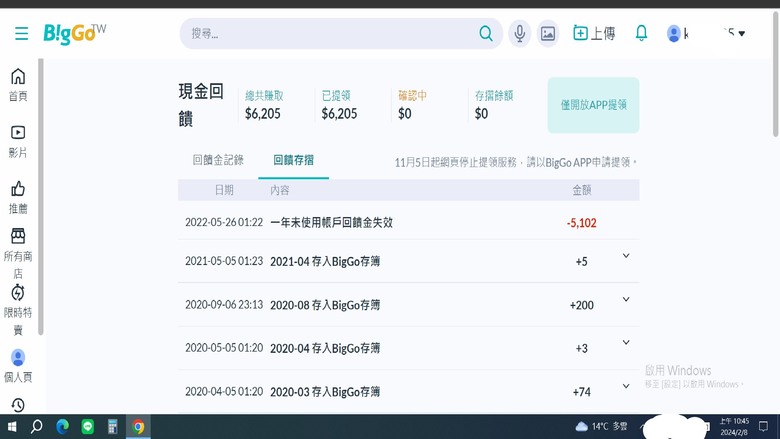
Task: Click the 已提領 $6,205 value
Action: click(339, 105)
